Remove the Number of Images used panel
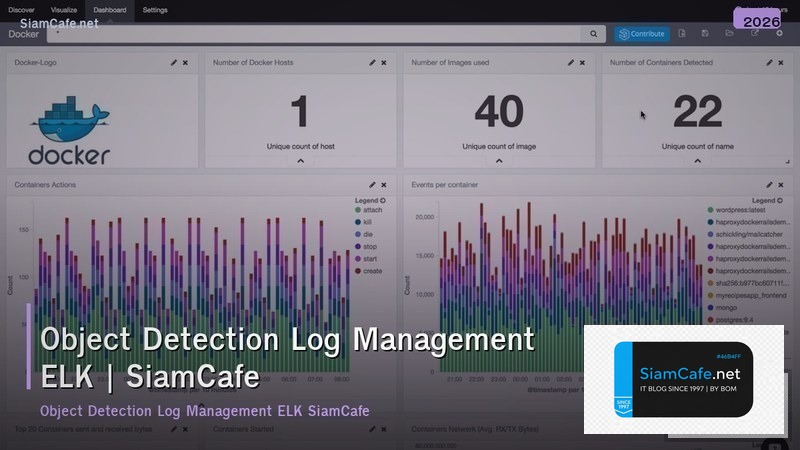Viewport: 800px width, 450px height. [x=582, y=63]
